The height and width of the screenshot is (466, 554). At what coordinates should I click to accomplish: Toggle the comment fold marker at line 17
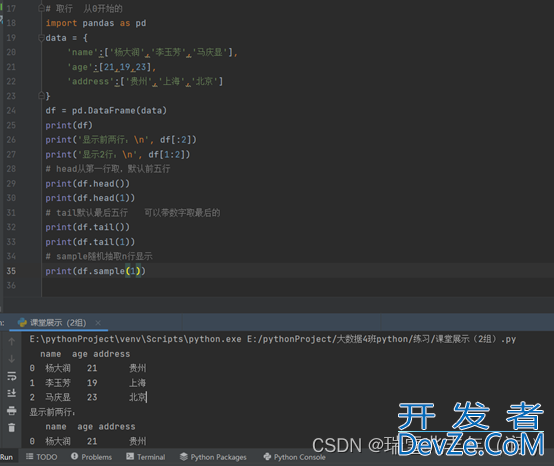coord(41,8)
